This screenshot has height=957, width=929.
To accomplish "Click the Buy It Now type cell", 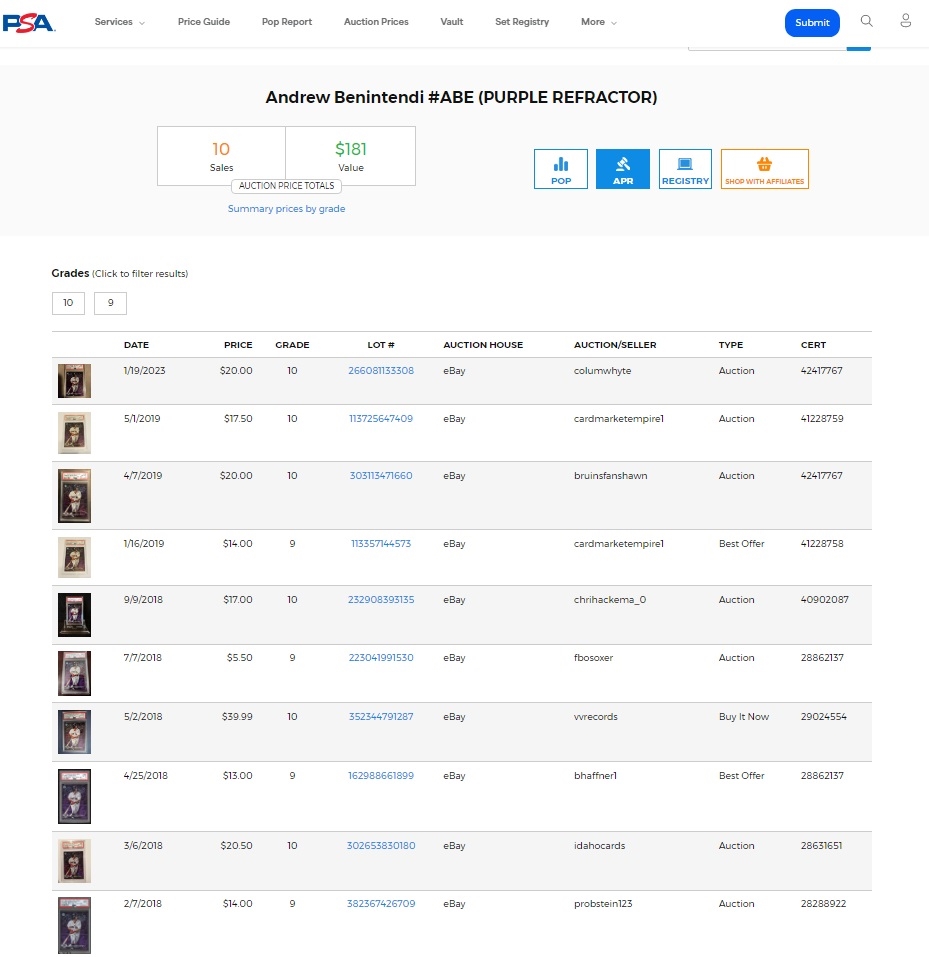I will 743,717.
